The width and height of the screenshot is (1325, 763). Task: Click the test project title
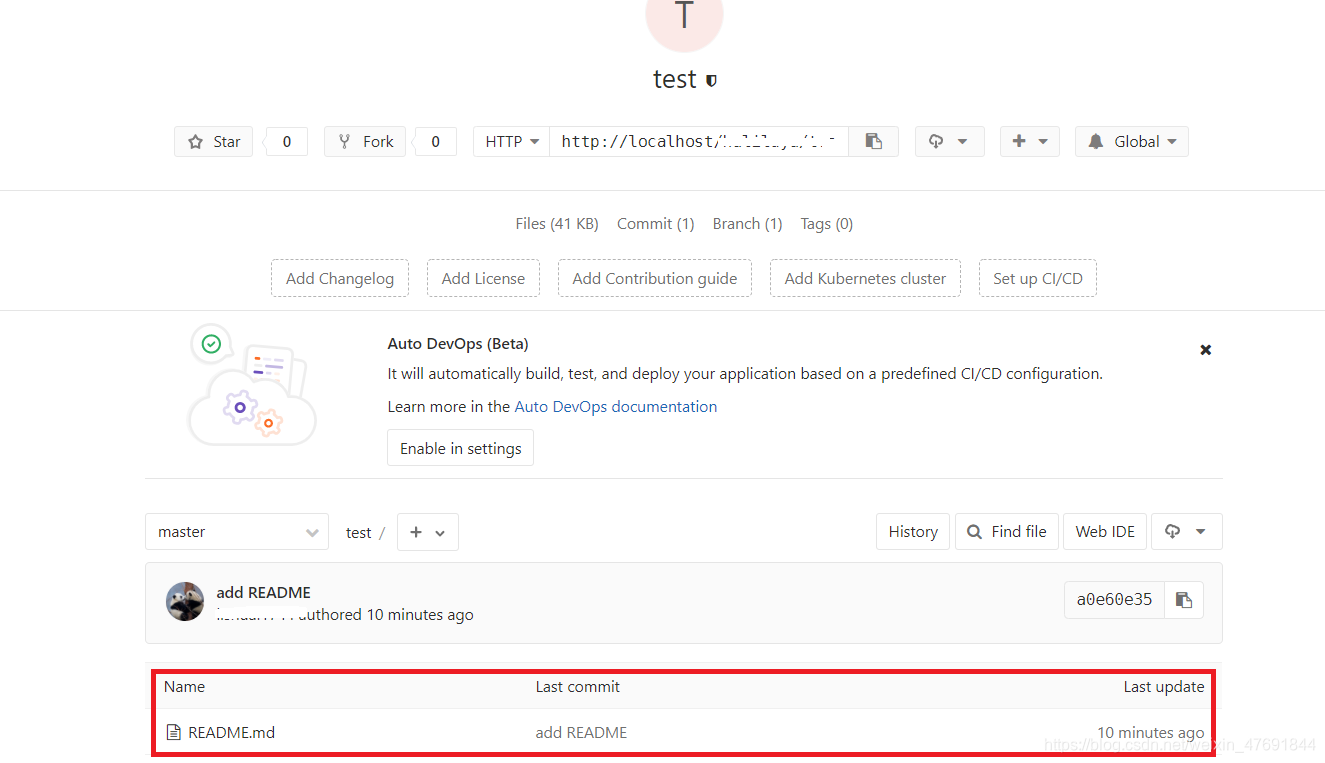pyautogui.click(x=675, y=79)
